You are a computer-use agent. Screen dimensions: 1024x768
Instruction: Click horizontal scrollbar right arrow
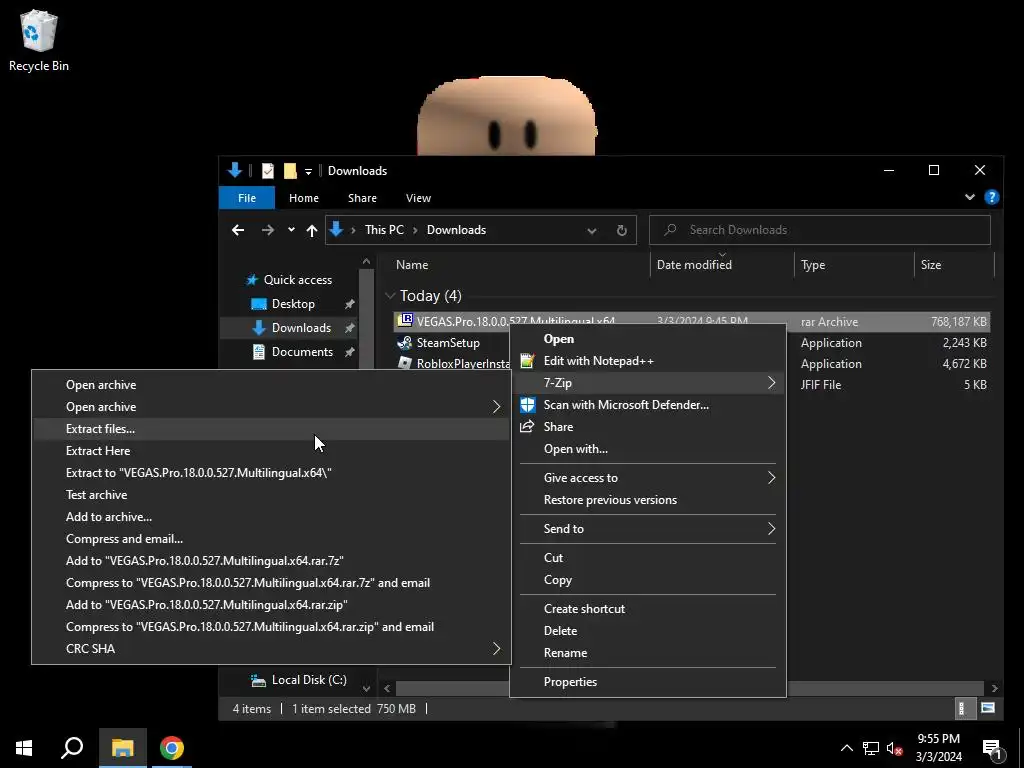pos(994,688)
